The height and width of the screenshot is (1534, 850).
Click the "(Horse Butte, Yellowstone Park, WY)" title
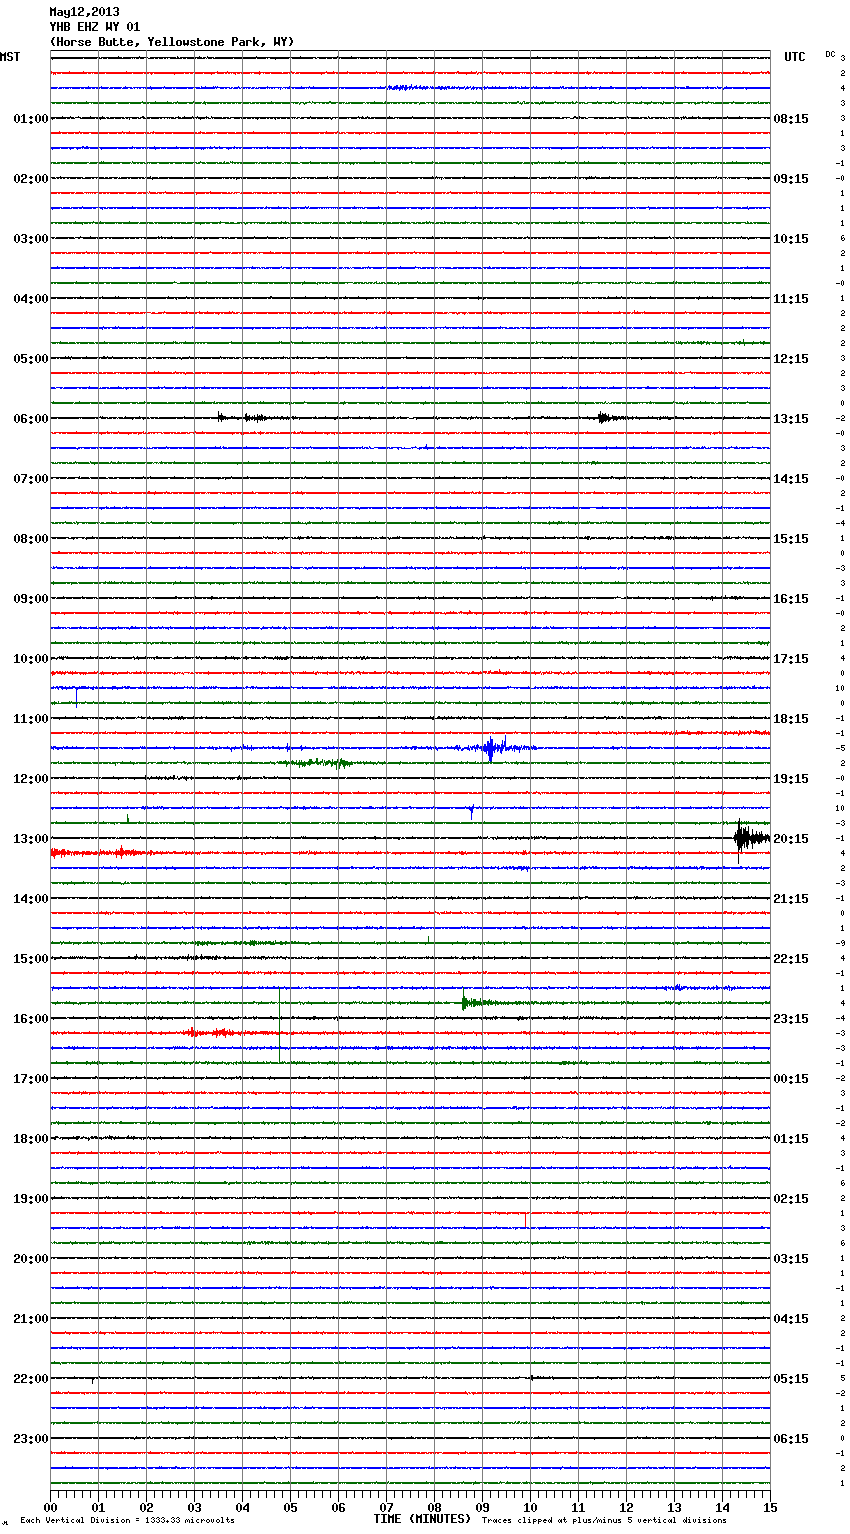[172, 42]
